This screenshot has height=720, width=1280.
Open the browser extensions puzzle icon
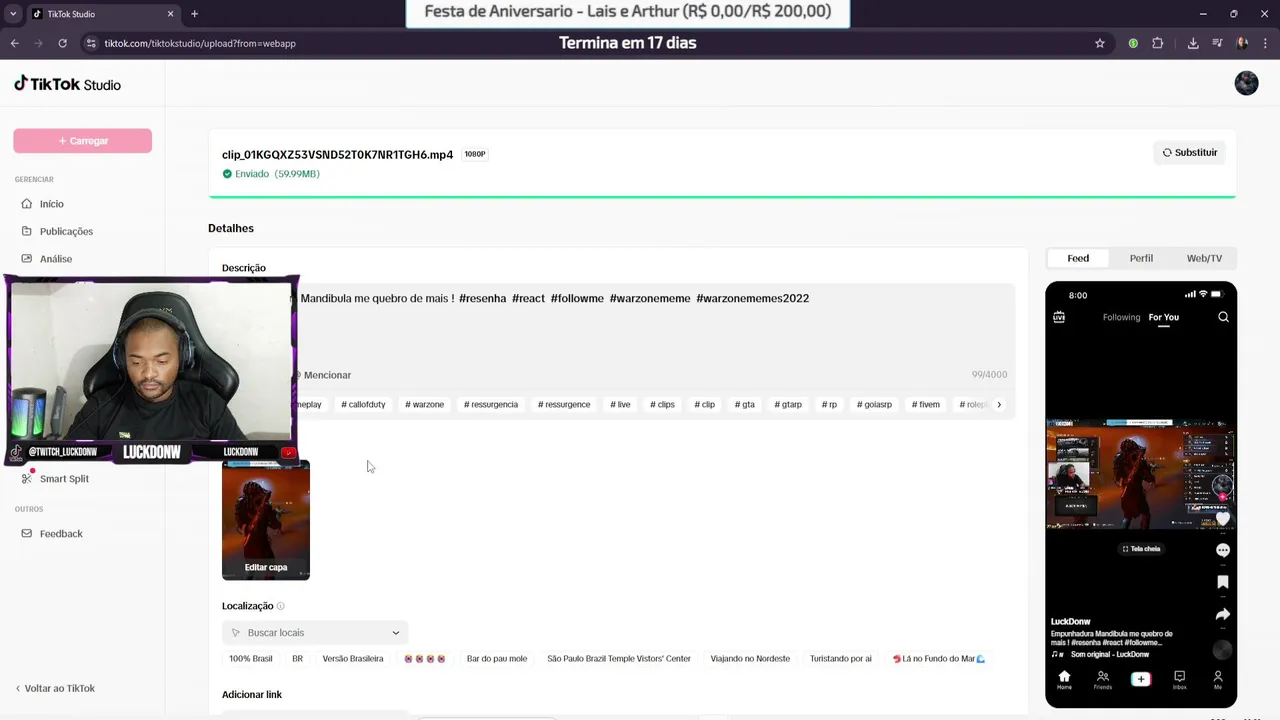pyautogui.click(x=1158, y=43)
